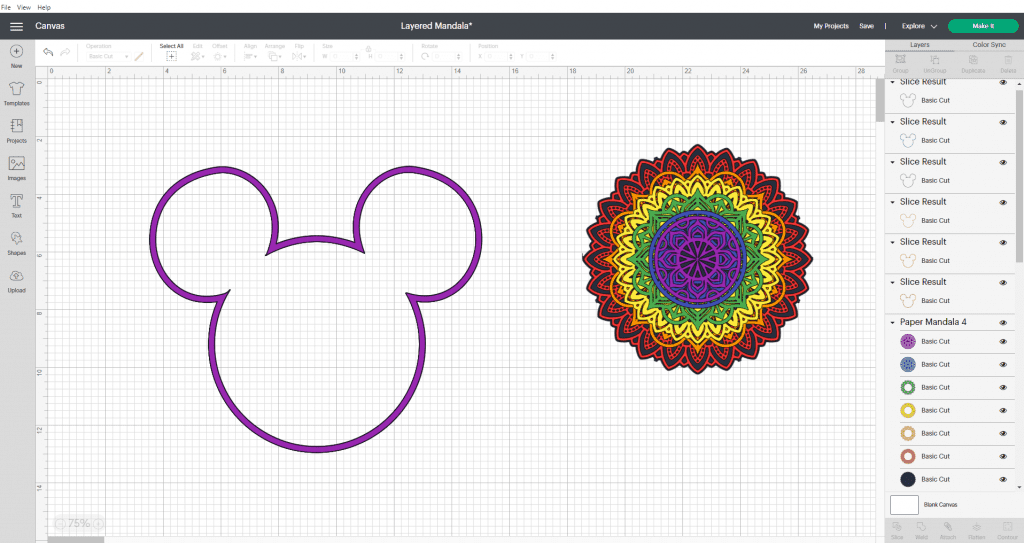1024x543 pixels.
Task: Undo the last action
Action: [x=48, y=52]
